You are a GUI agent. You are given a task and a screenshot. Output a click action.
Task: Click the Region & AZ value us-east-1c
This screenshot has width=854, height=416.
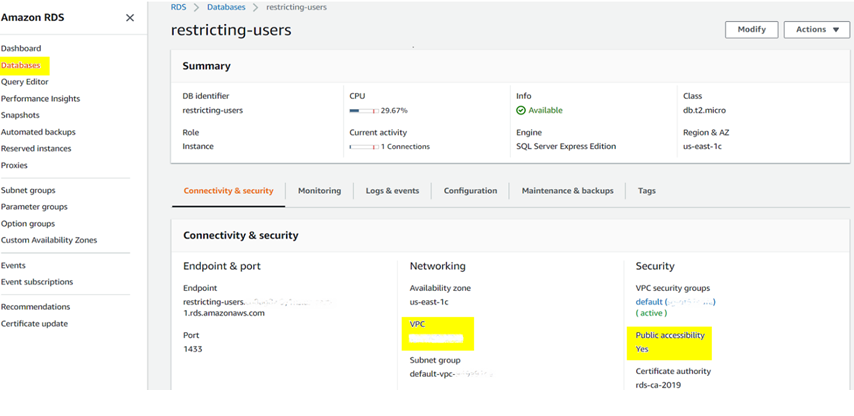702,146
